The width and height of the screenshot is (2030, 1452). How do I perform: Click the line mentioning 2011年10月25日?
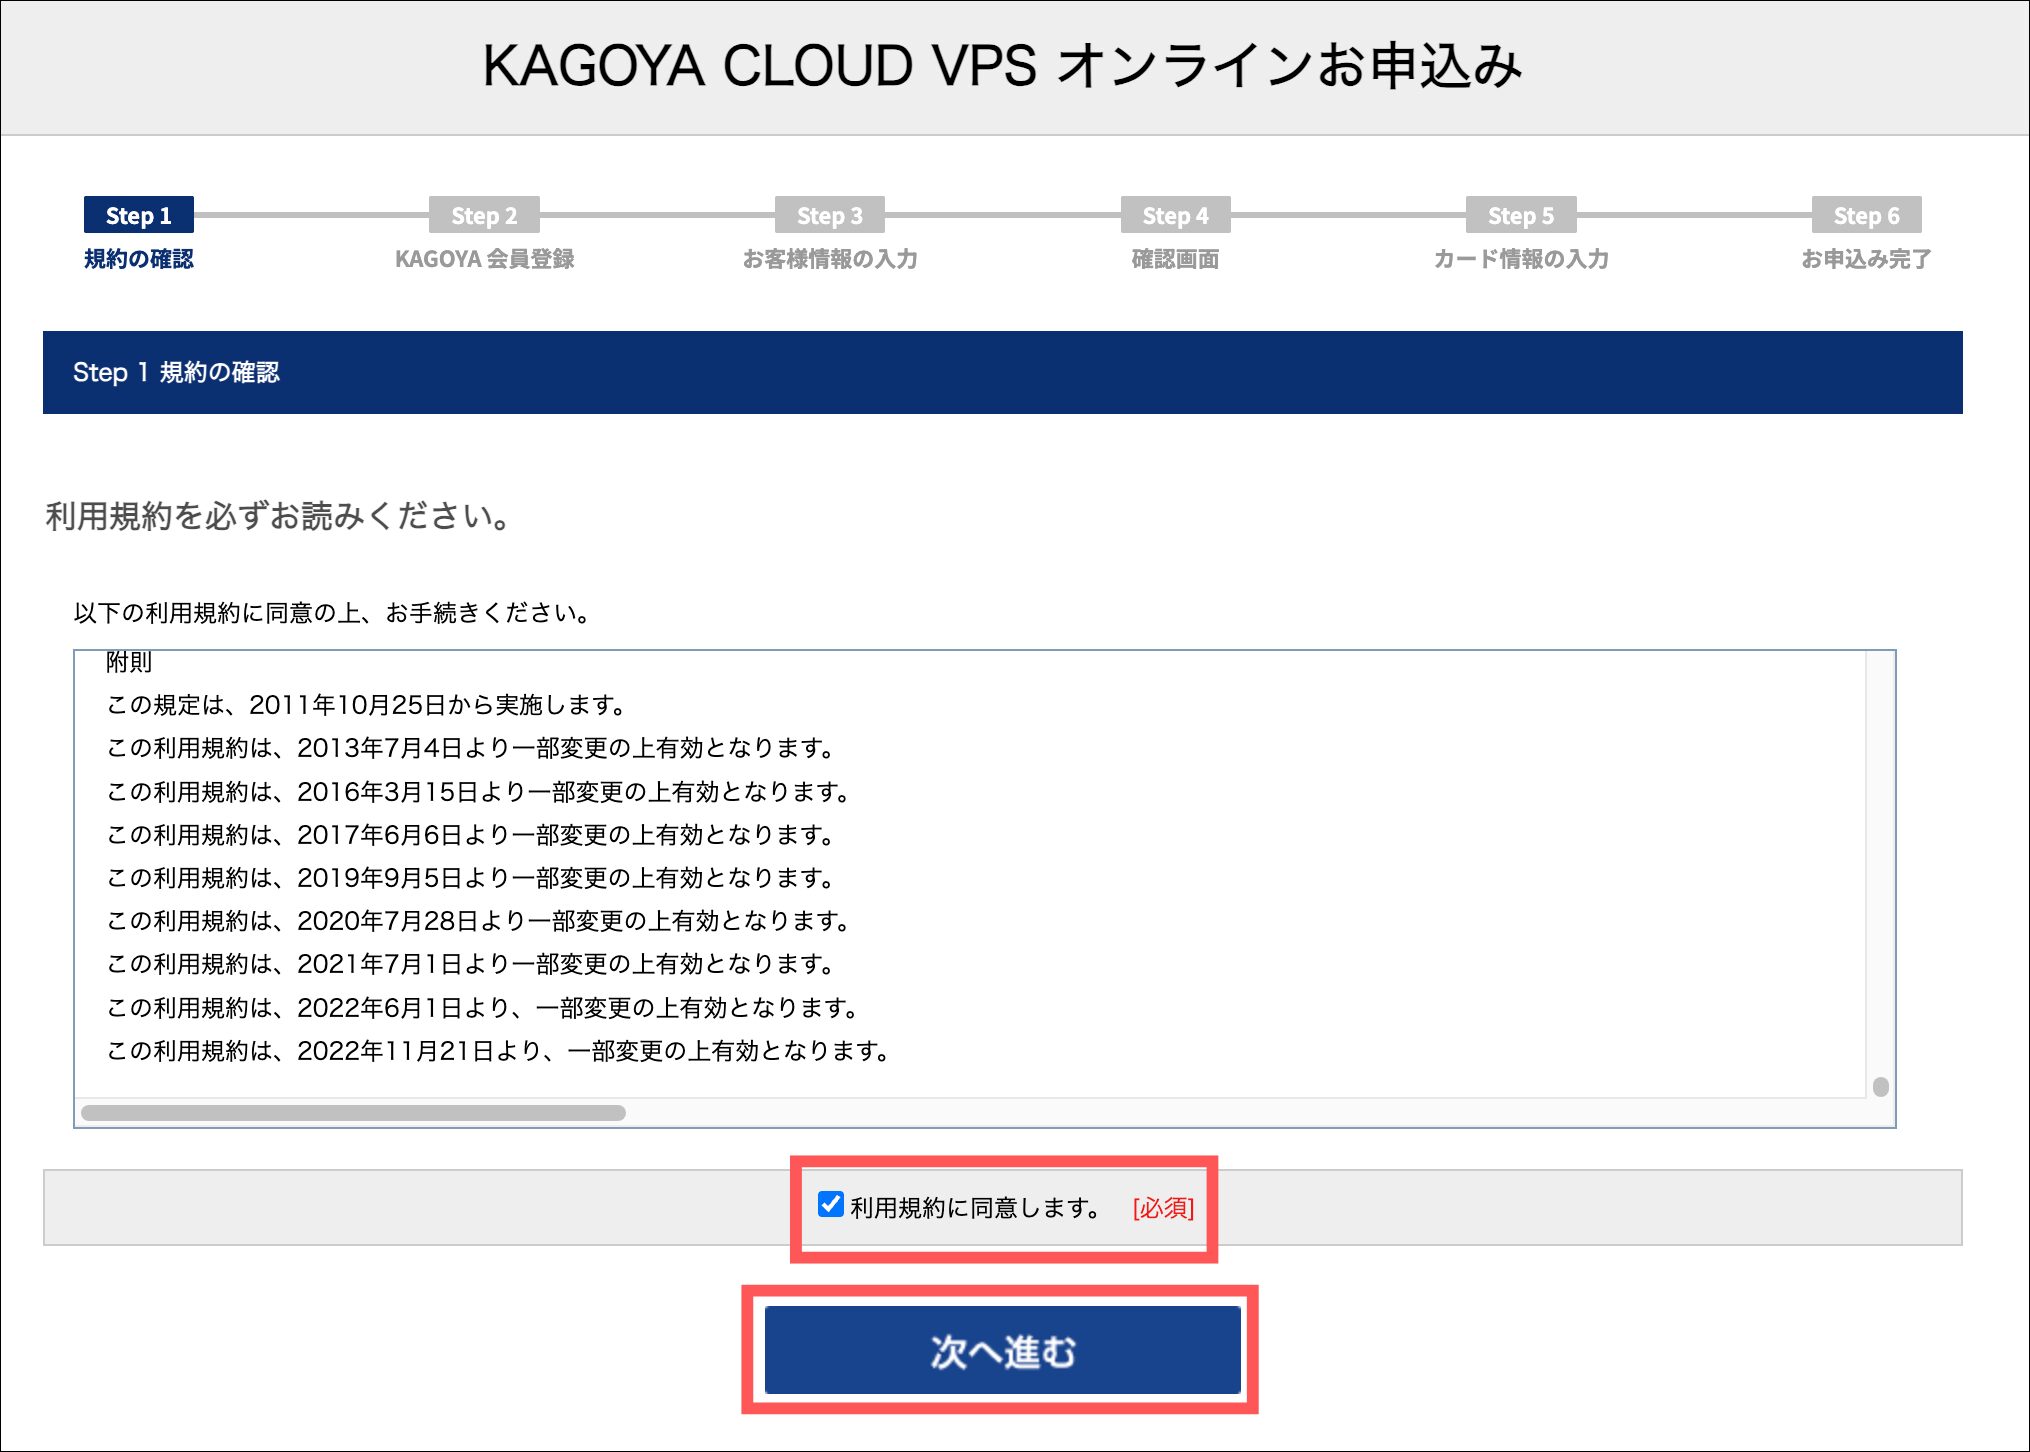click(366, 705)
